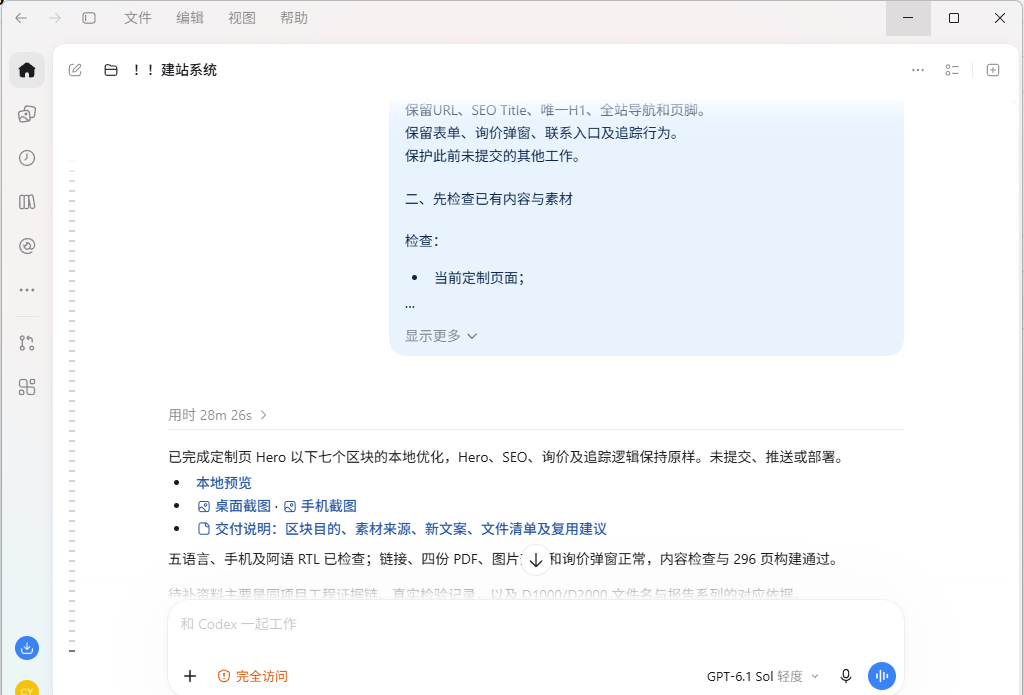Open the 视图 menu
The width and height of the screenshot is (1024, 695).
point(242,18)
